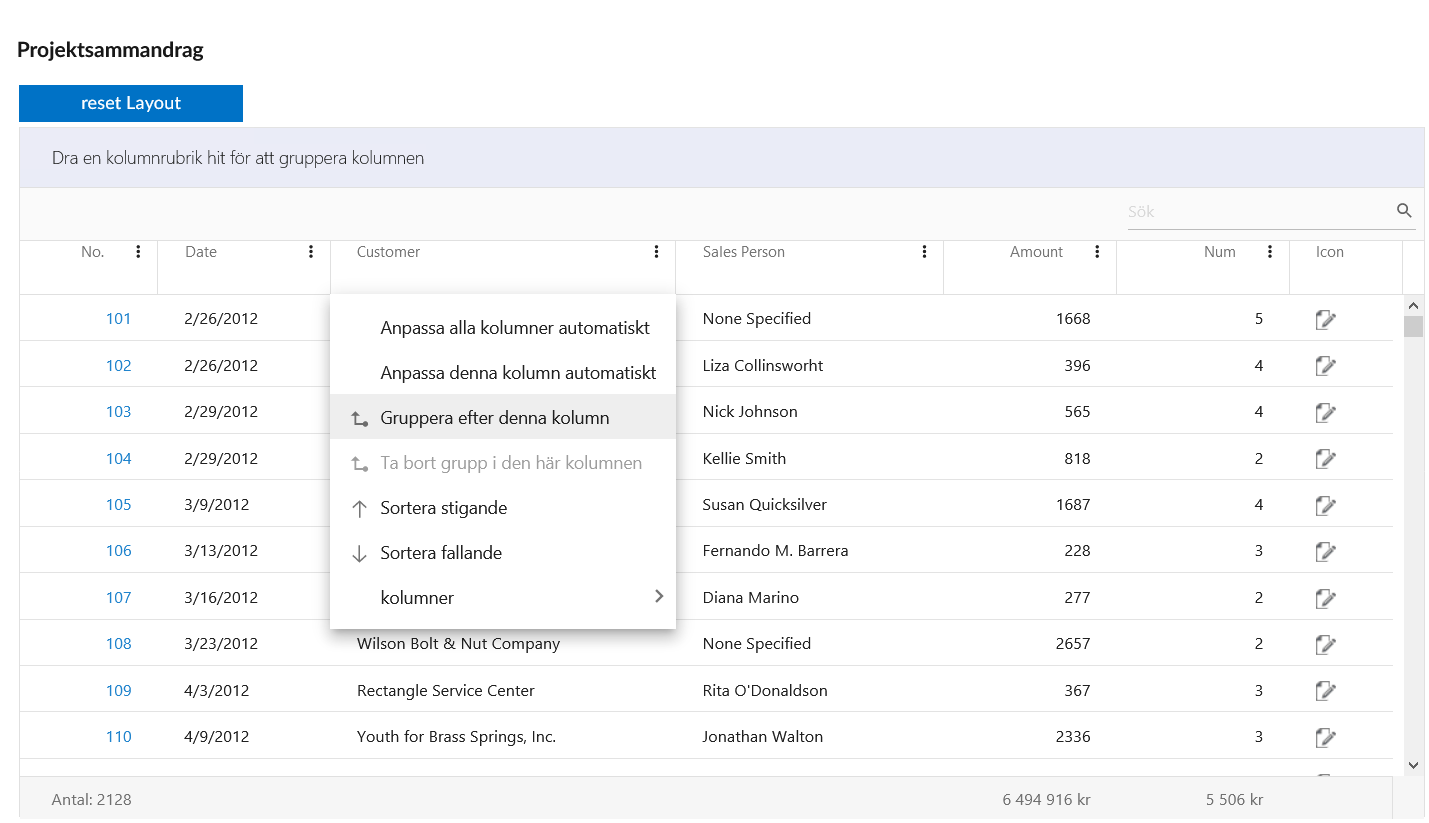
Task: Open the Amount column options menu
Action: click(x=1097, y=252)
